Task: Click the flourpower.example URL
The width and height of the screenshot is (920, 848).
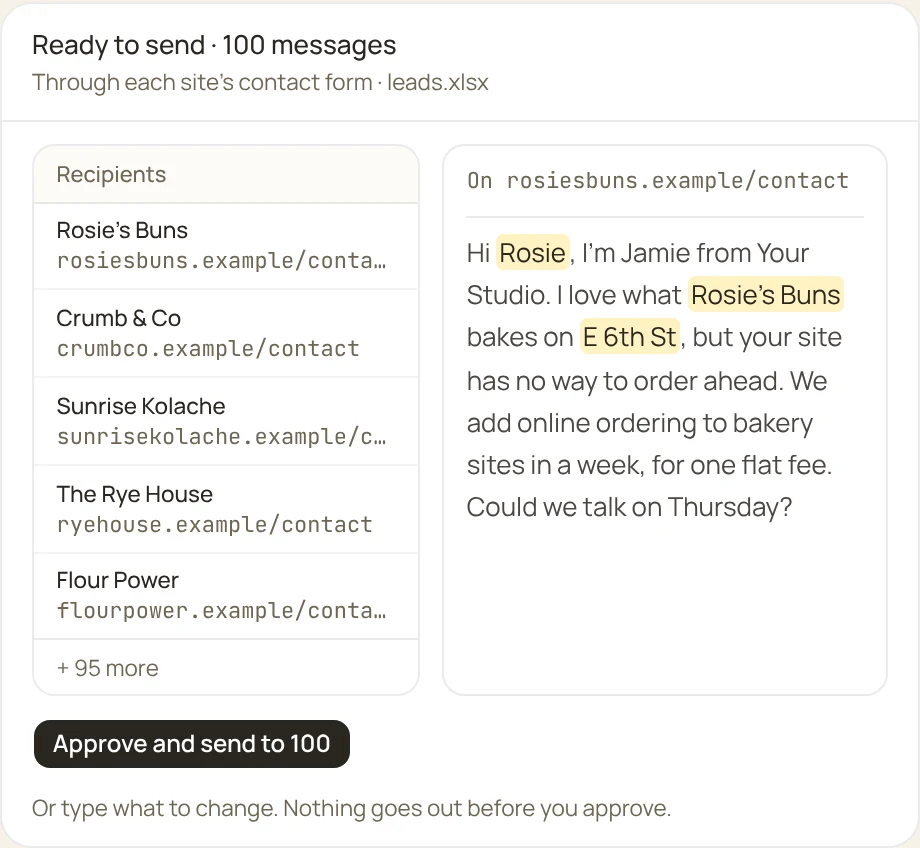Action: coord(221,611)
